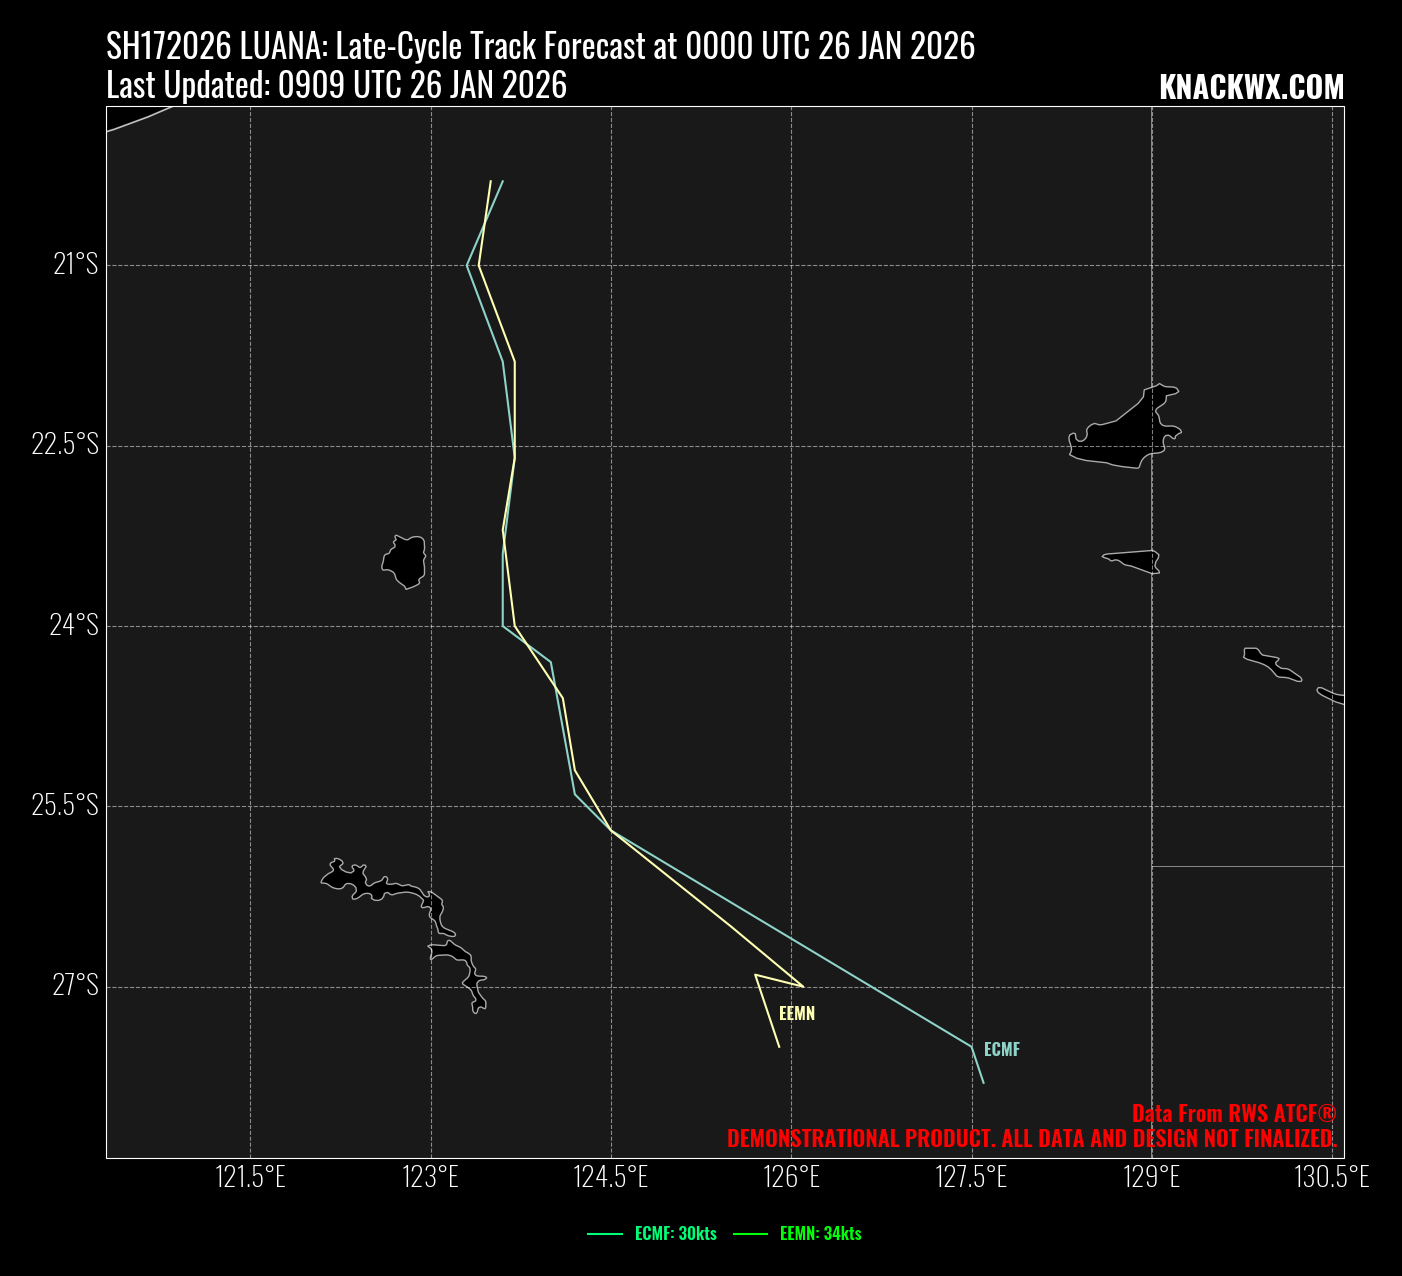This screenshot has width=1402, height=1276.
Task: Click the 124.5°E longitude axis label
Action: point(610,1177)
